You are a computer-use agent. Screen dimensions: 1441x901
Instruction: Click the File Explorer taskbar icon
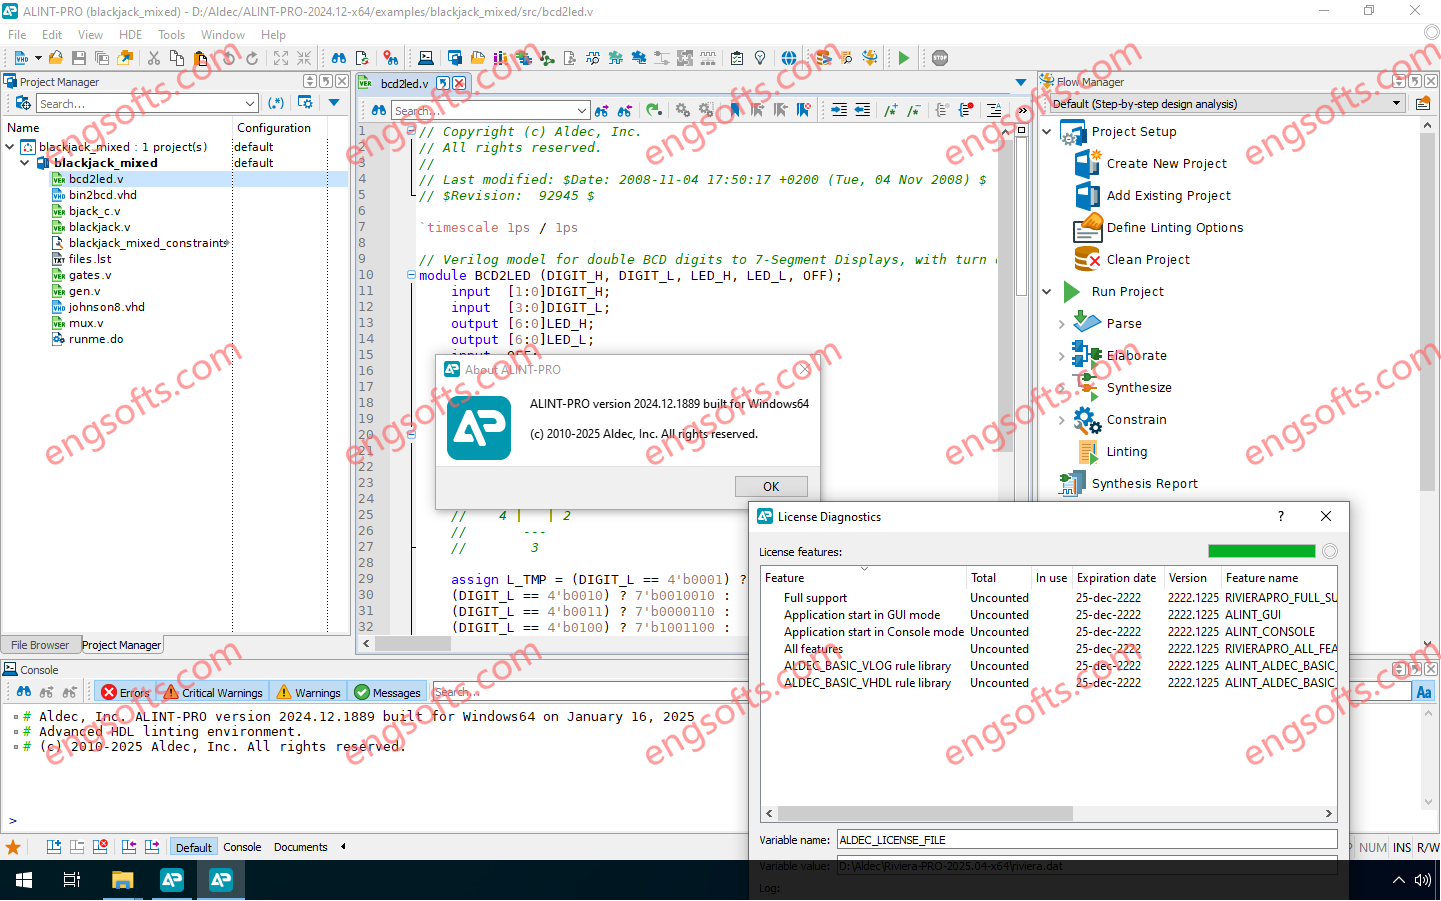coord(122,880)
